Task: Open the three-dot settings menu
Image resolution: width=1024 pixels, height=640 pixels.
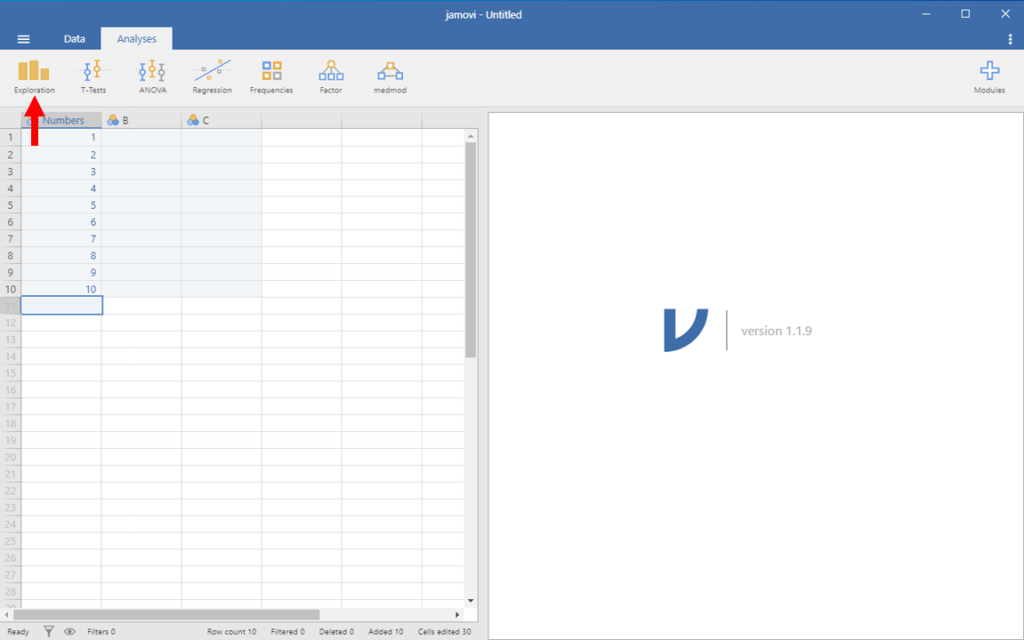Action: click(x=1008, y=38)
